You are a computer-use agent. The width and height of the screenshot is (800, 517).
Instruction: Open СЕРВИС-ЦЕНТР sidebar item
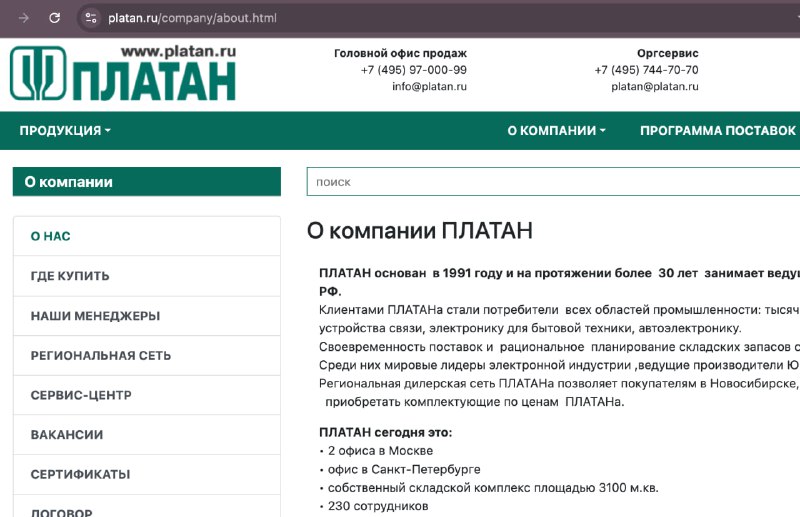click(x=147, y=395)
